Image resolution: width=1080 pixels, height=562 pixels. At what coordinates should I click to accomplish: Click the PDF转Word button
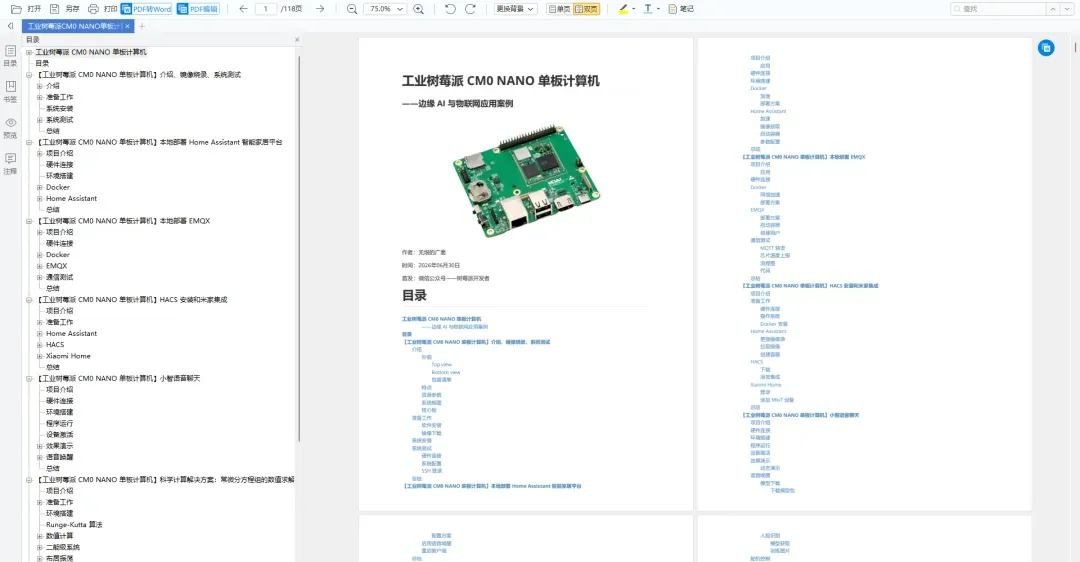(146, 9)
